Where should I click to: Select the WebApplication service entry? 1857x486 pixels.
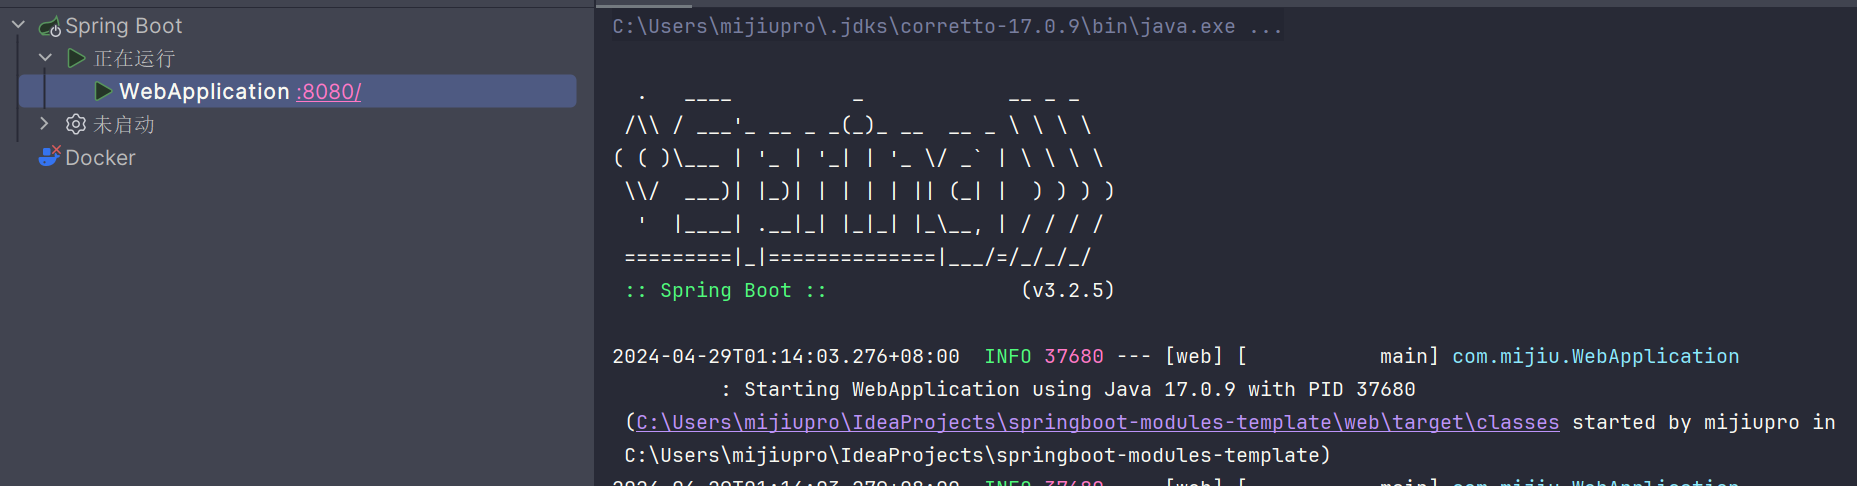point(298,91)
